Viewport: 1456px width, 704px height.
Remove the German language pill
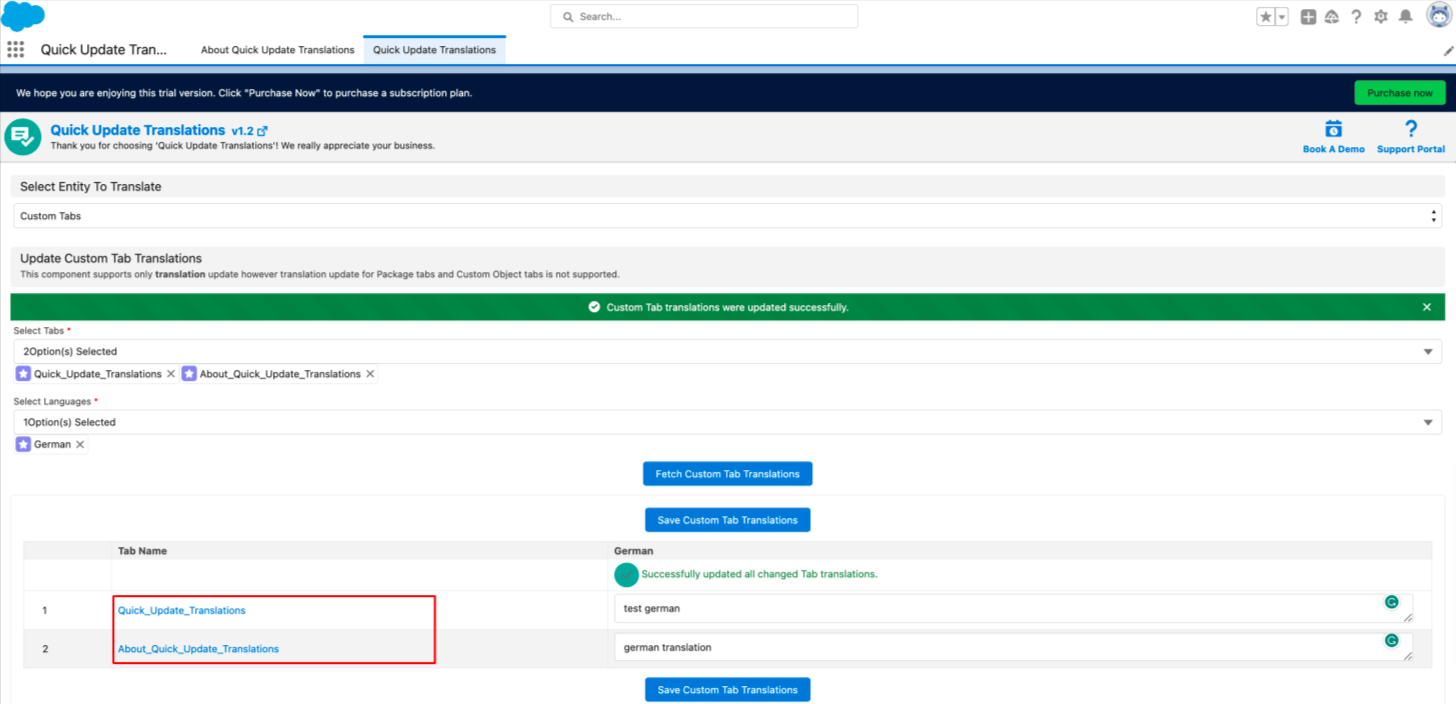pos(80,444)
